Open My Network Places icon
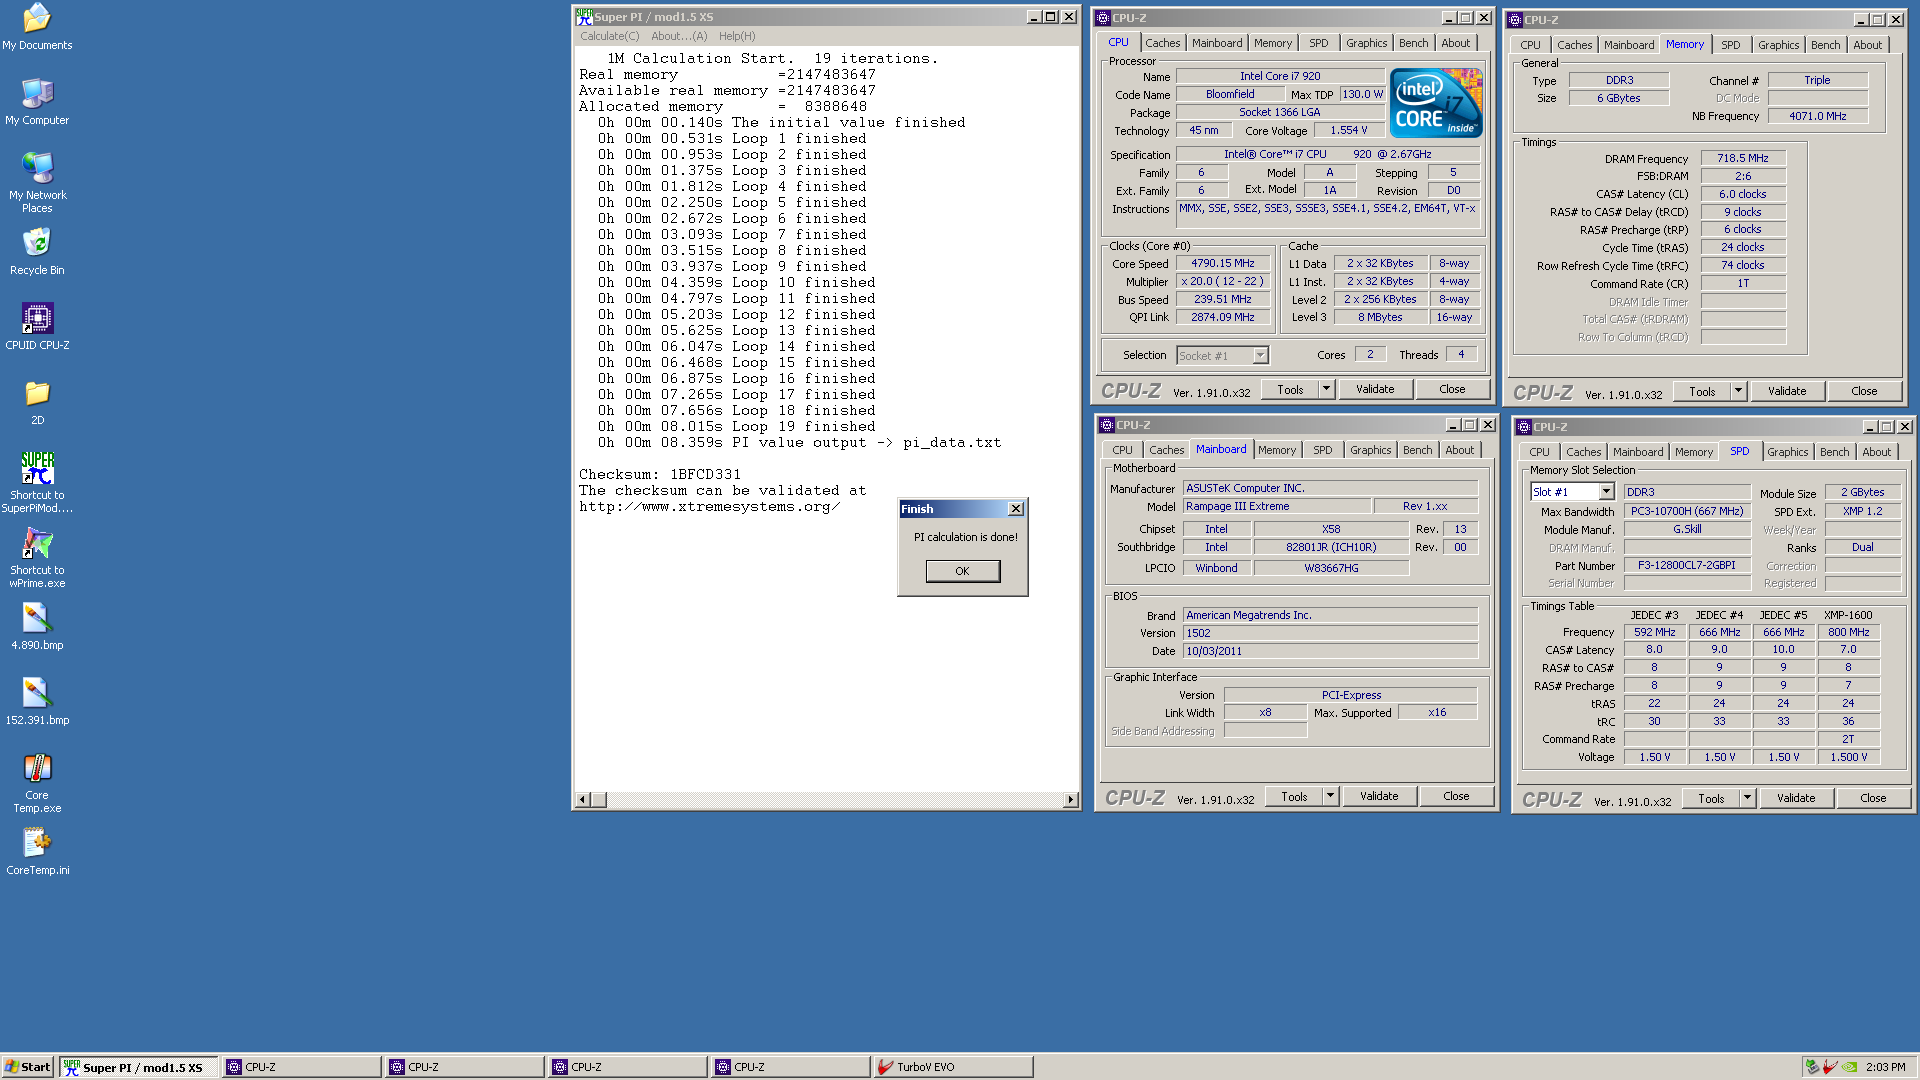 [x=37, y=182]
